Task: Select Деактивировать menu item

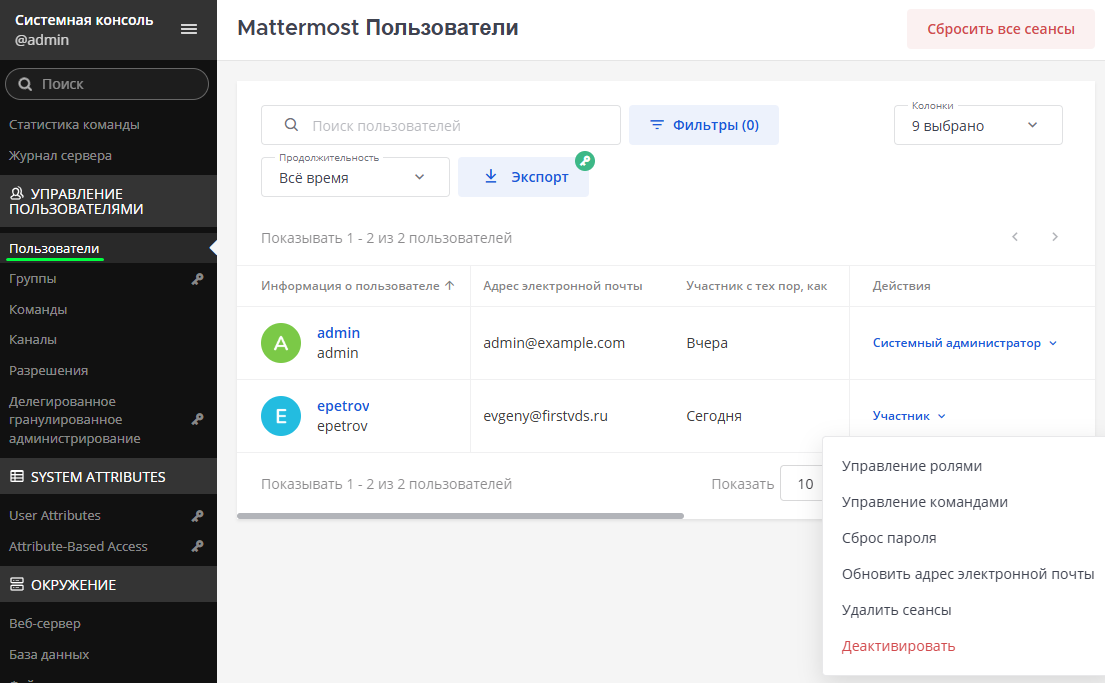Action: click(899, 646)
